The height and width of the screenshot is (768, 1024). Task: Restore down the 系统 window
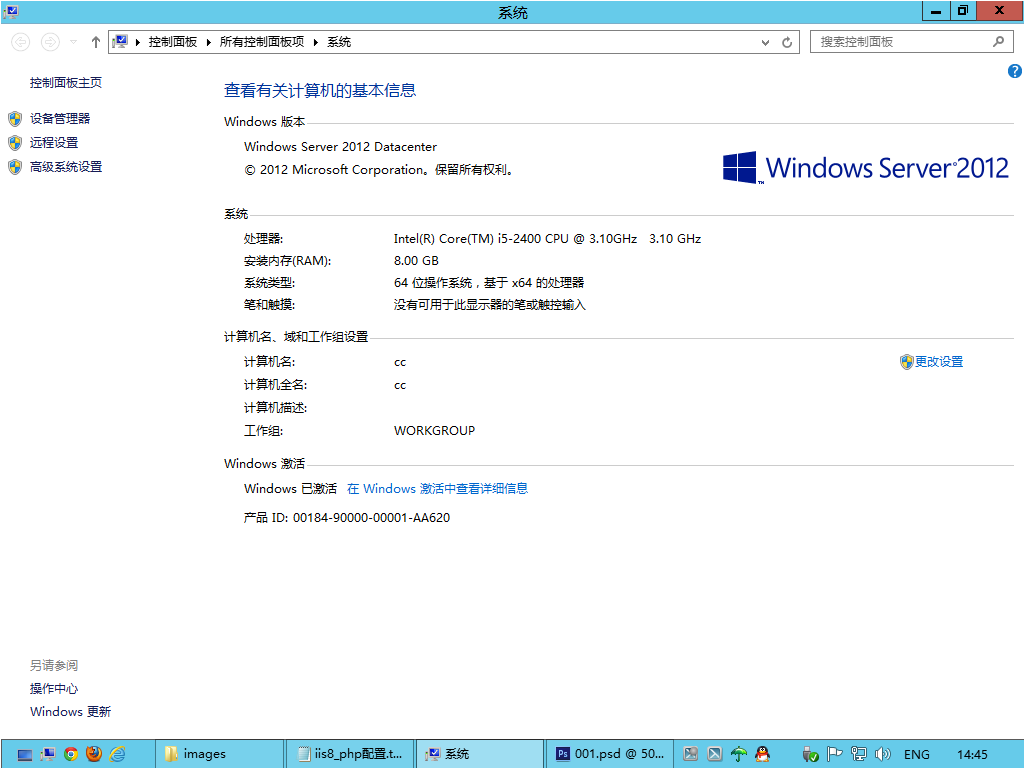[963, 11]
